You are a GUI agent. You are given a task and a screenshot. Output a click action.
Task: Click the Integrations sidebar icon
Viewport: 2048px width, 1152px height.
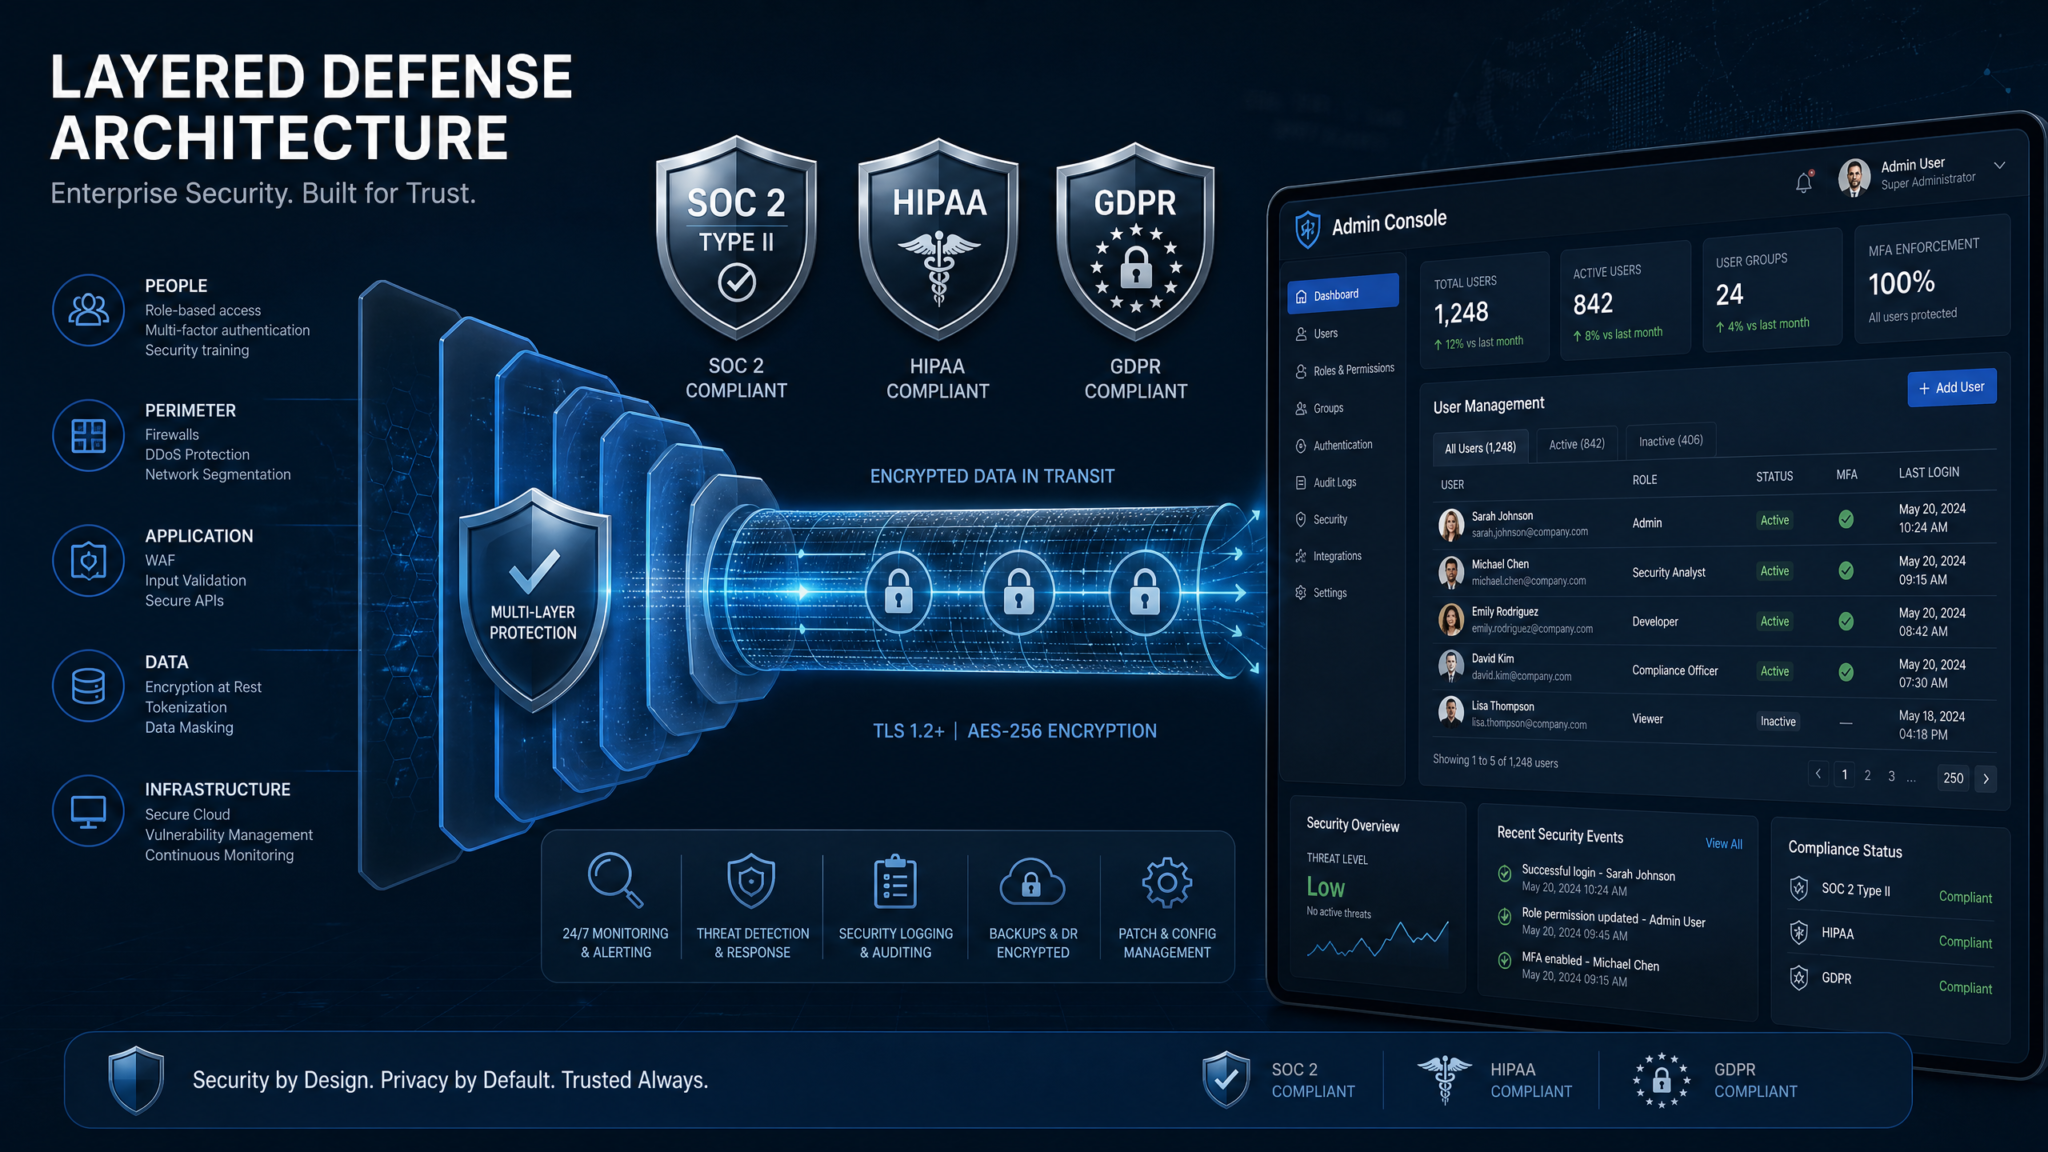(1301, 556)
